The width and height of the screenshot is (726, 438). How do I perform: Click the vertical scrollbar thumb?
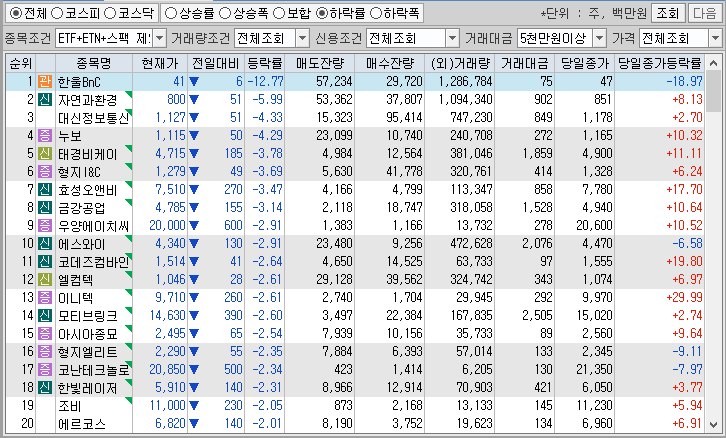(x=714, y=92)
